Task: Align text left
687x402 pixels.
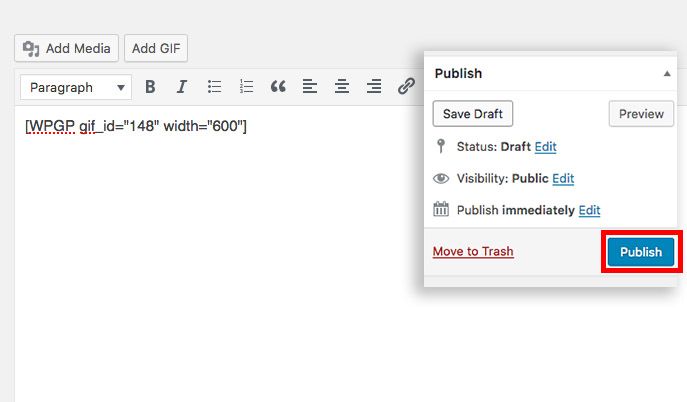Action: pos(310,87)
